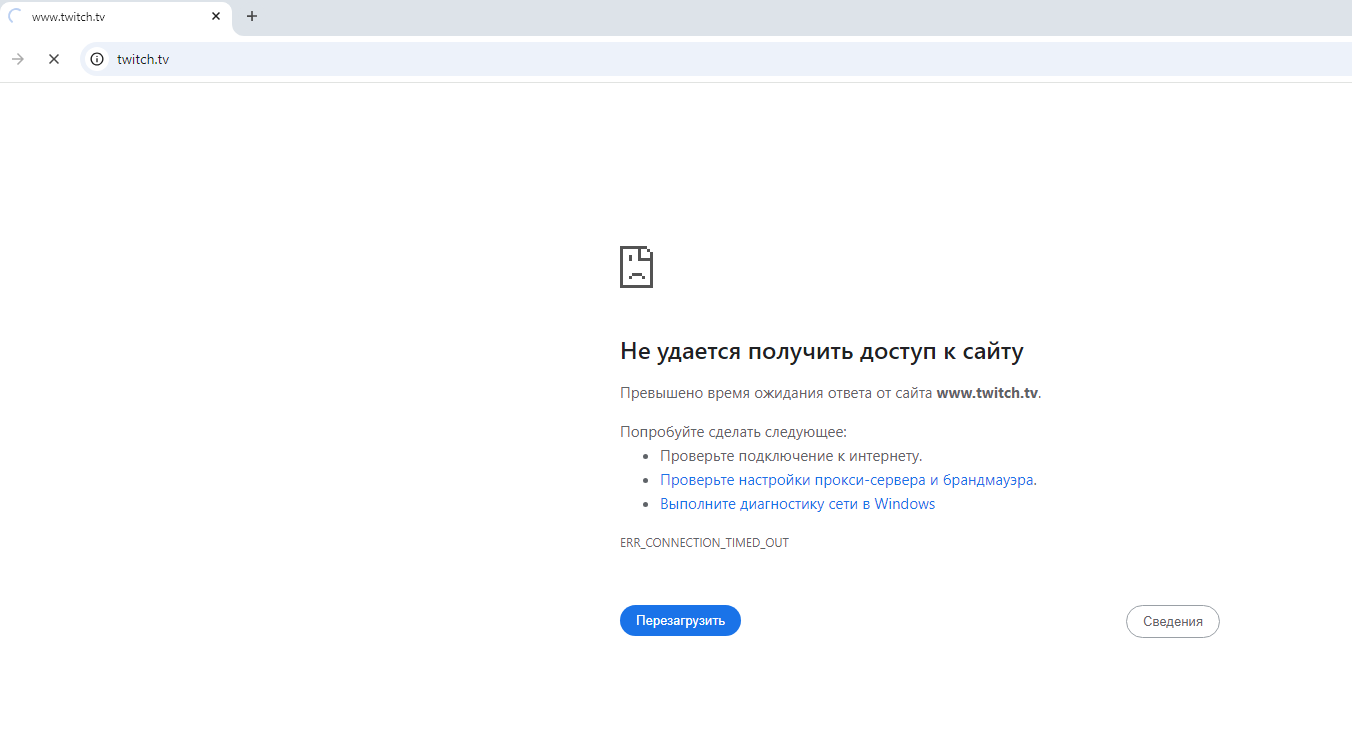Close the www.twitch.tv tab

point(216,16)
